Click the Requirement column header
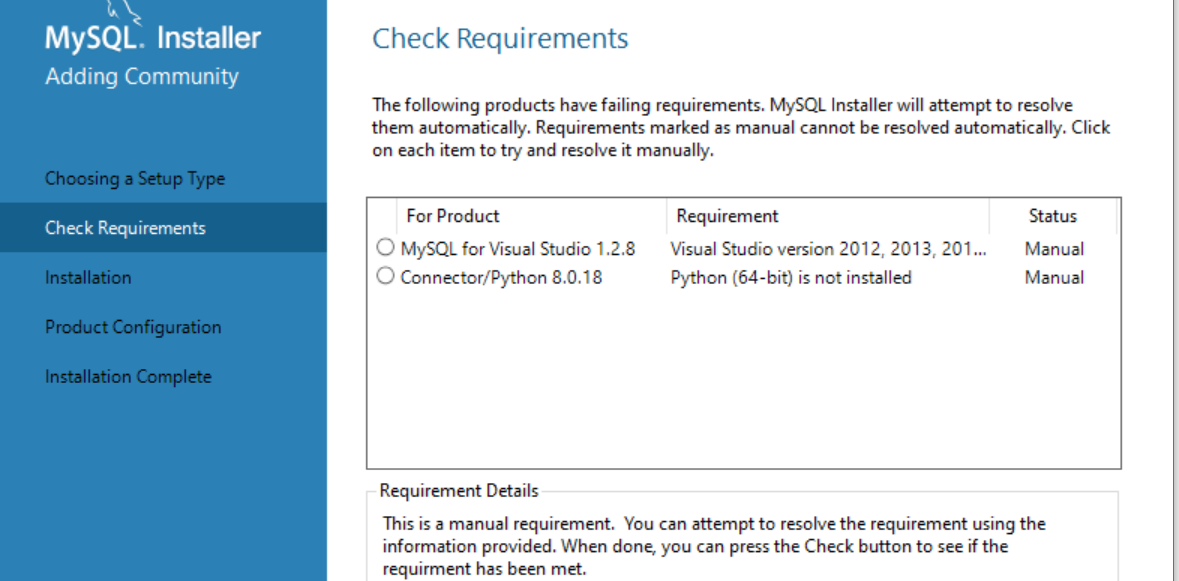Screen dimensions: 1179x581 [x=727, y=216]
